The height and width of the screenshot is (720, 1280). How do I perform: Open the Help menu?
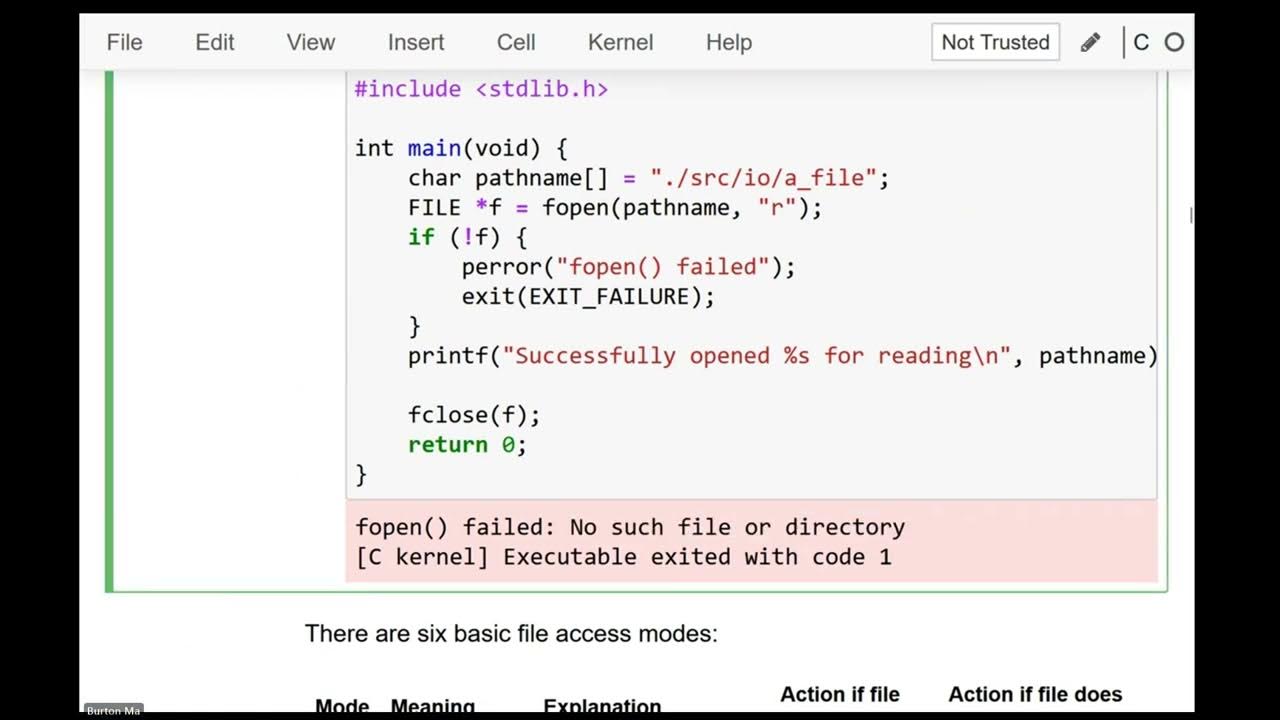[729, 43]
